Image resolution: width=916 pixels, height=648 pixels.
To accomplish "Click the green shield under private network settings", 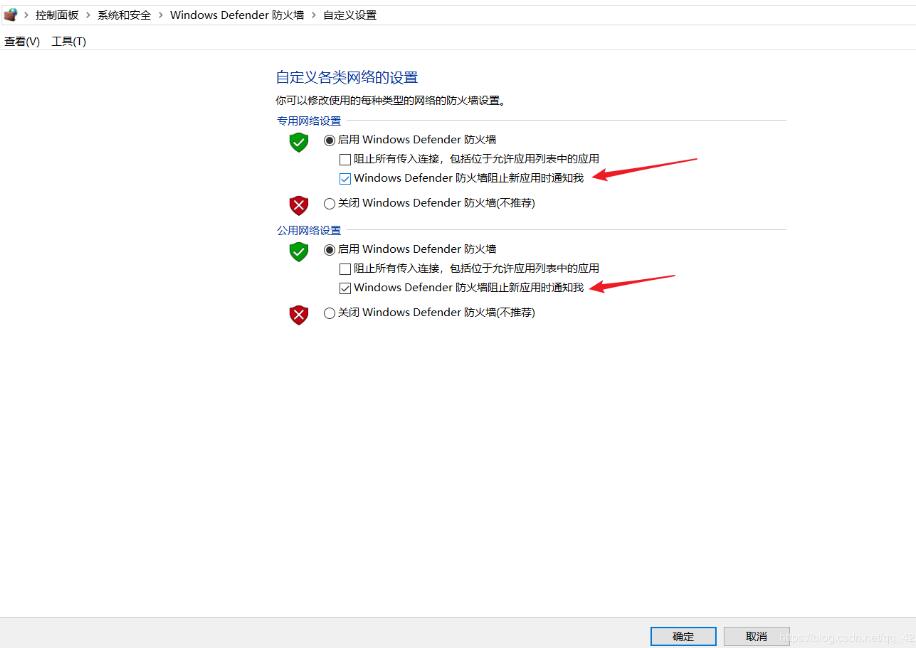I will tap(299, 141).
